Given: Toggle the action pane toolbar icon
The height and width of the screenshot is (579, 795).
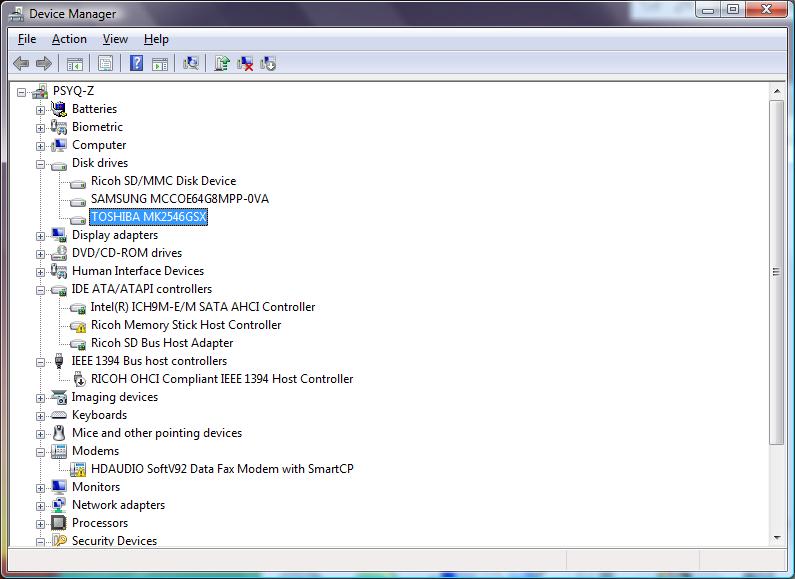Looking at the screenshot, I should click(x=160, y=64).
